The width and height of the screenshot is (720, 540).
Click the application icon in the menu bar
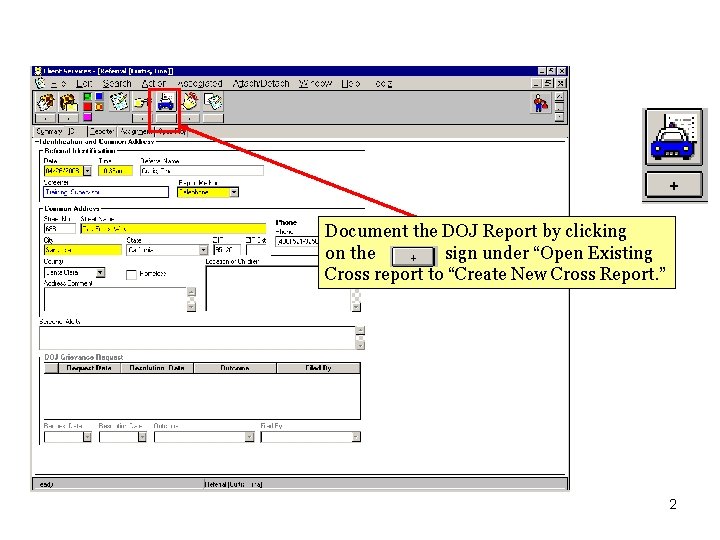pyautogui.click(x=40, y=83)
